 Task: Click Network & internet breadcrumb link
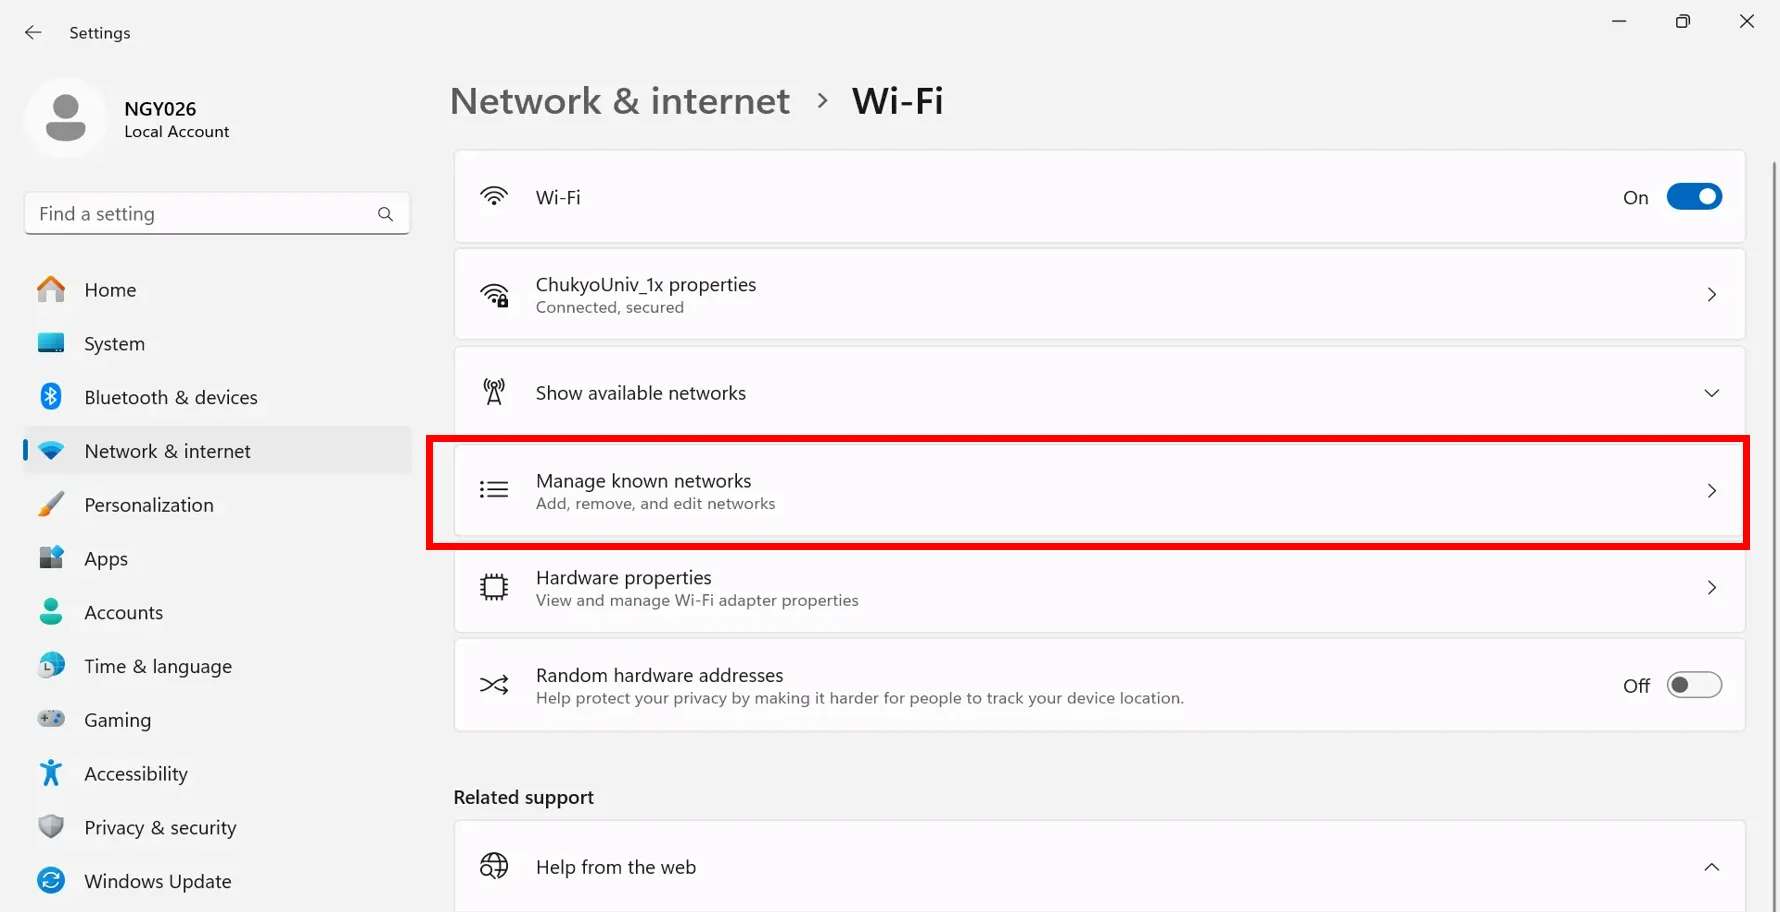pos(620,101)
